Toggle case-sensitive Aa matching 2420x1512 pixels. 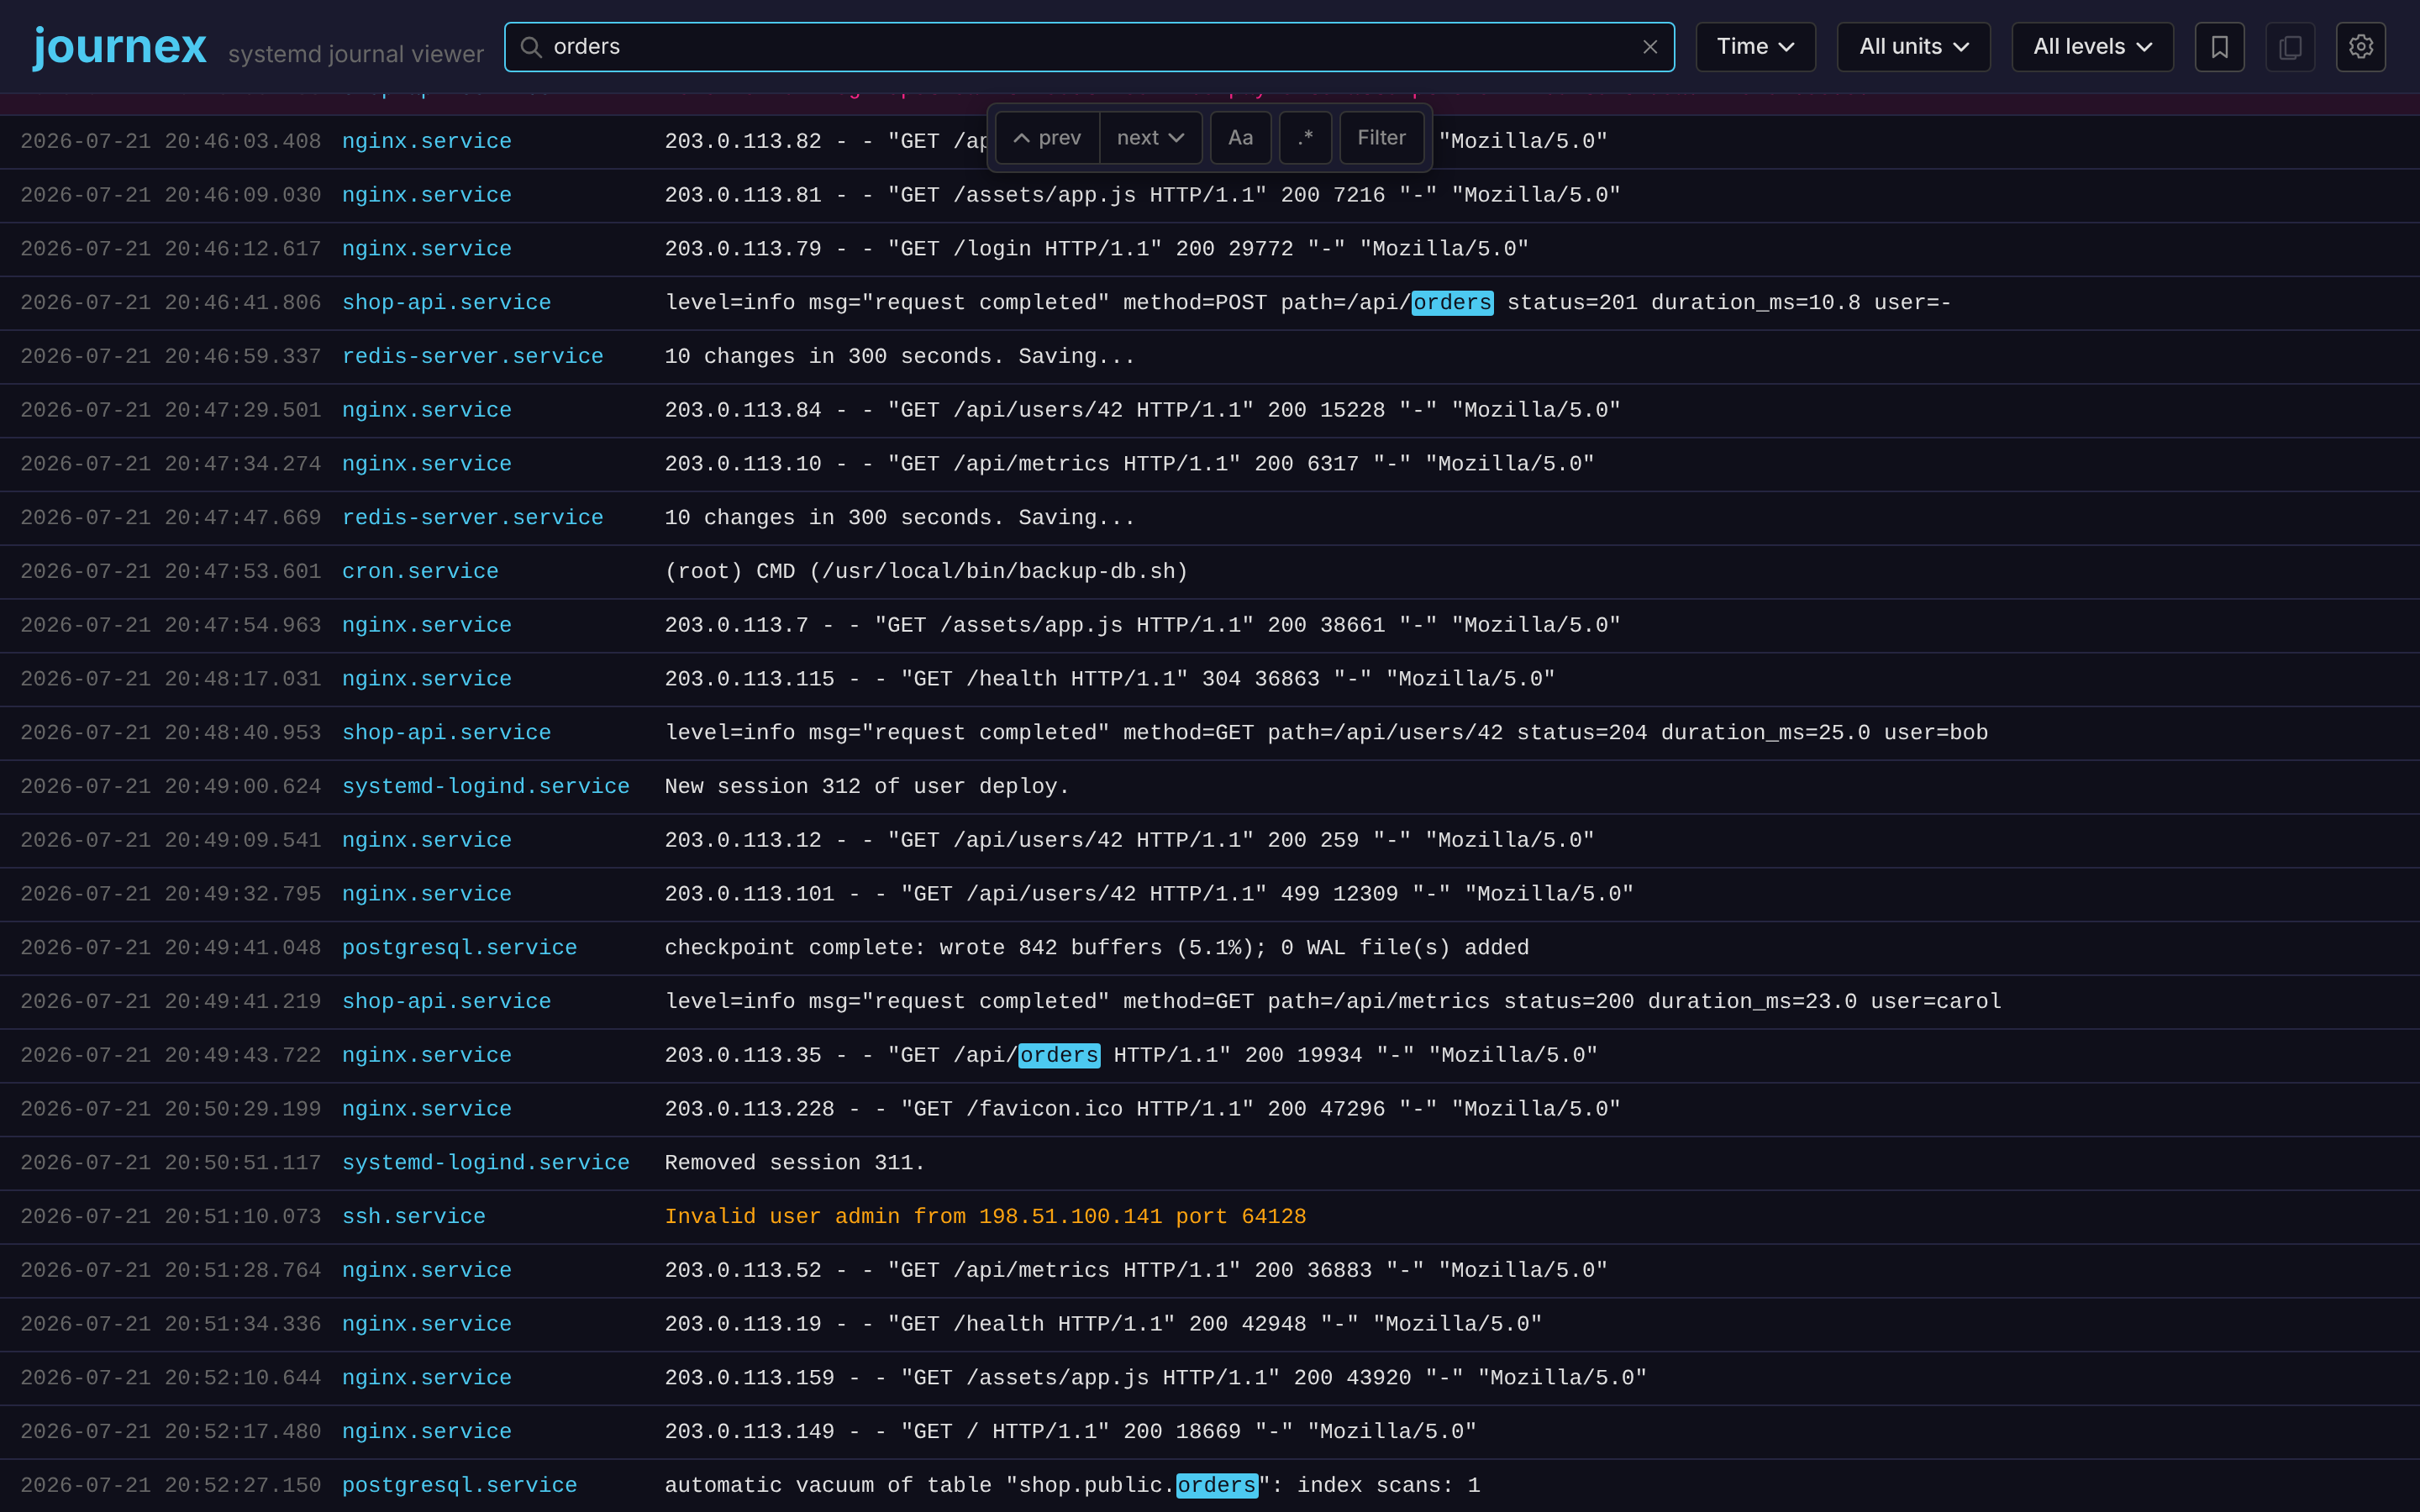(1240, 138)
